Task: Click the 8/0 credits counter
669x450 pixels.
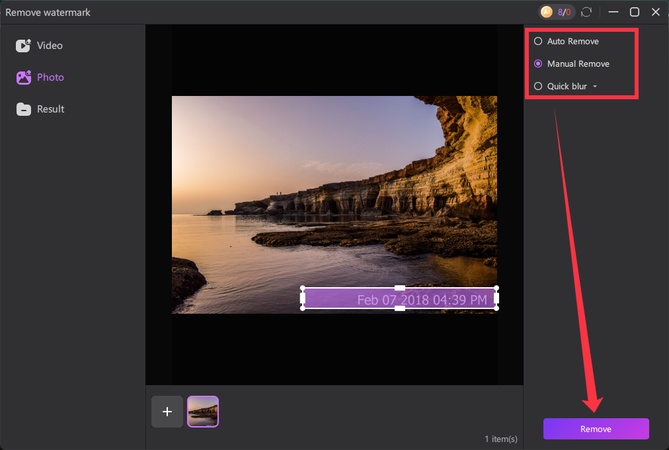Action: tap(564, 12)
